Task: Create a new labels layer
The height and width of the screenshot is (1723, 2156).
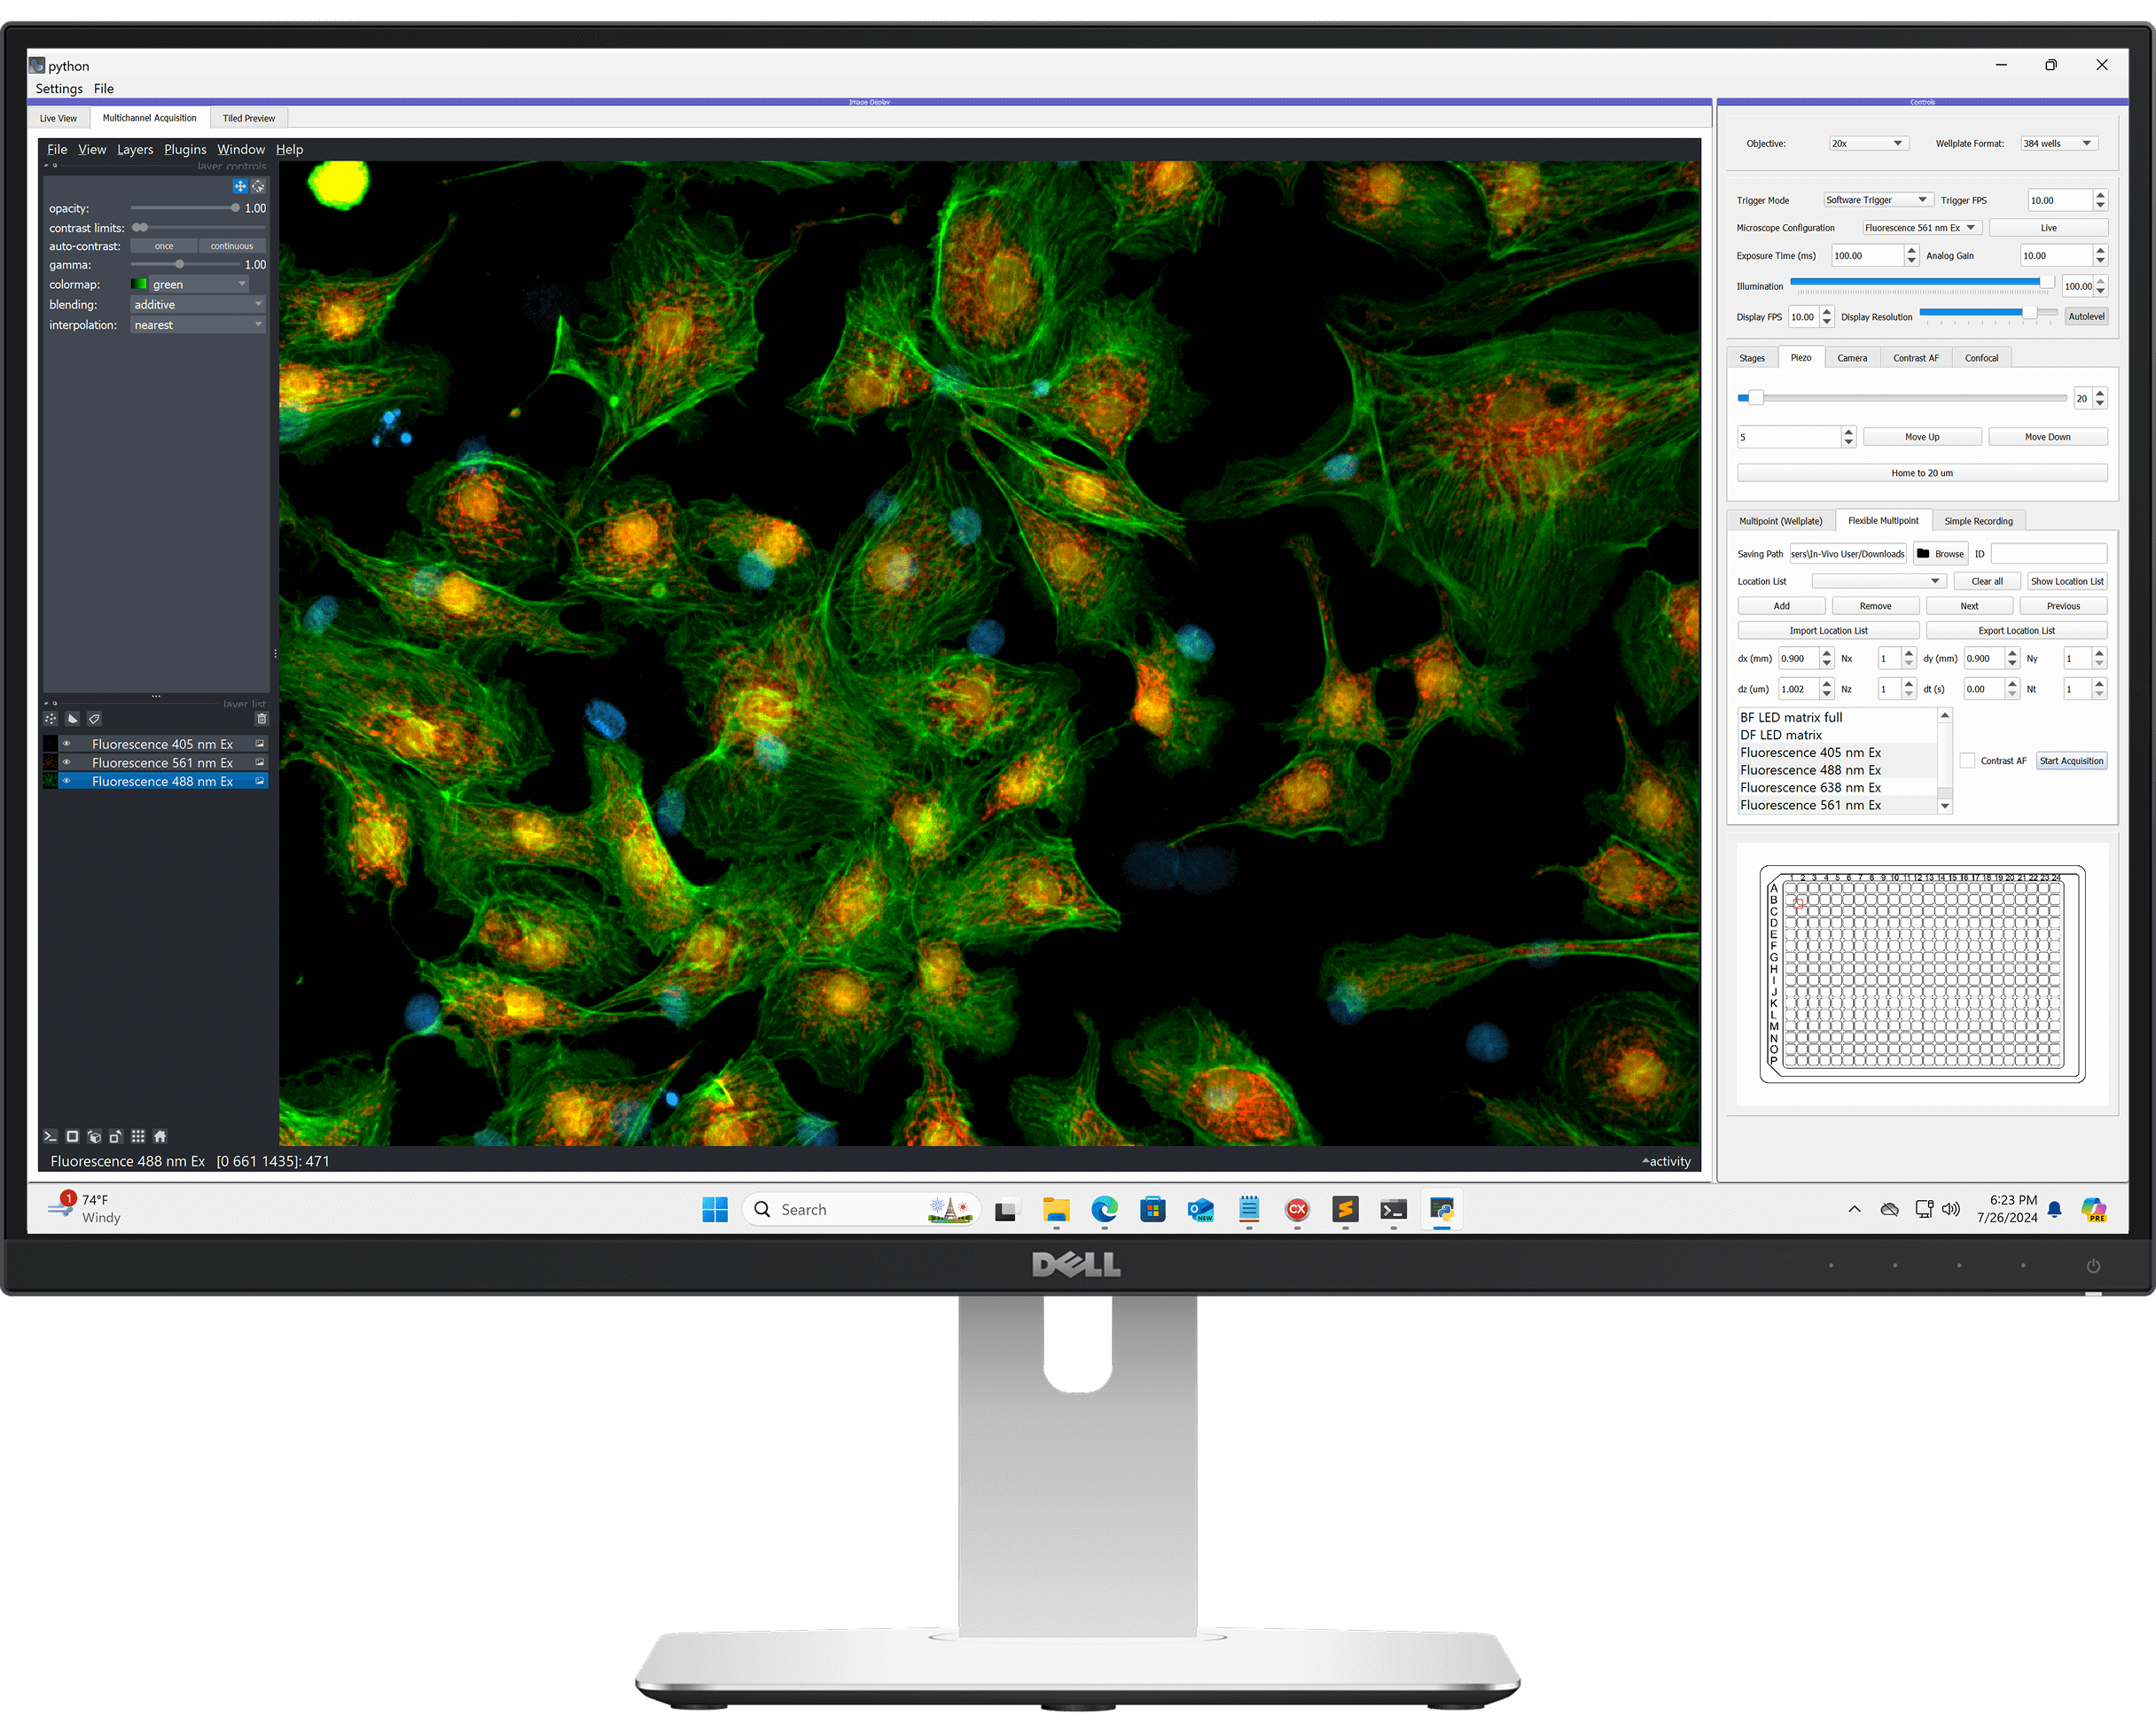Action: 94,719
